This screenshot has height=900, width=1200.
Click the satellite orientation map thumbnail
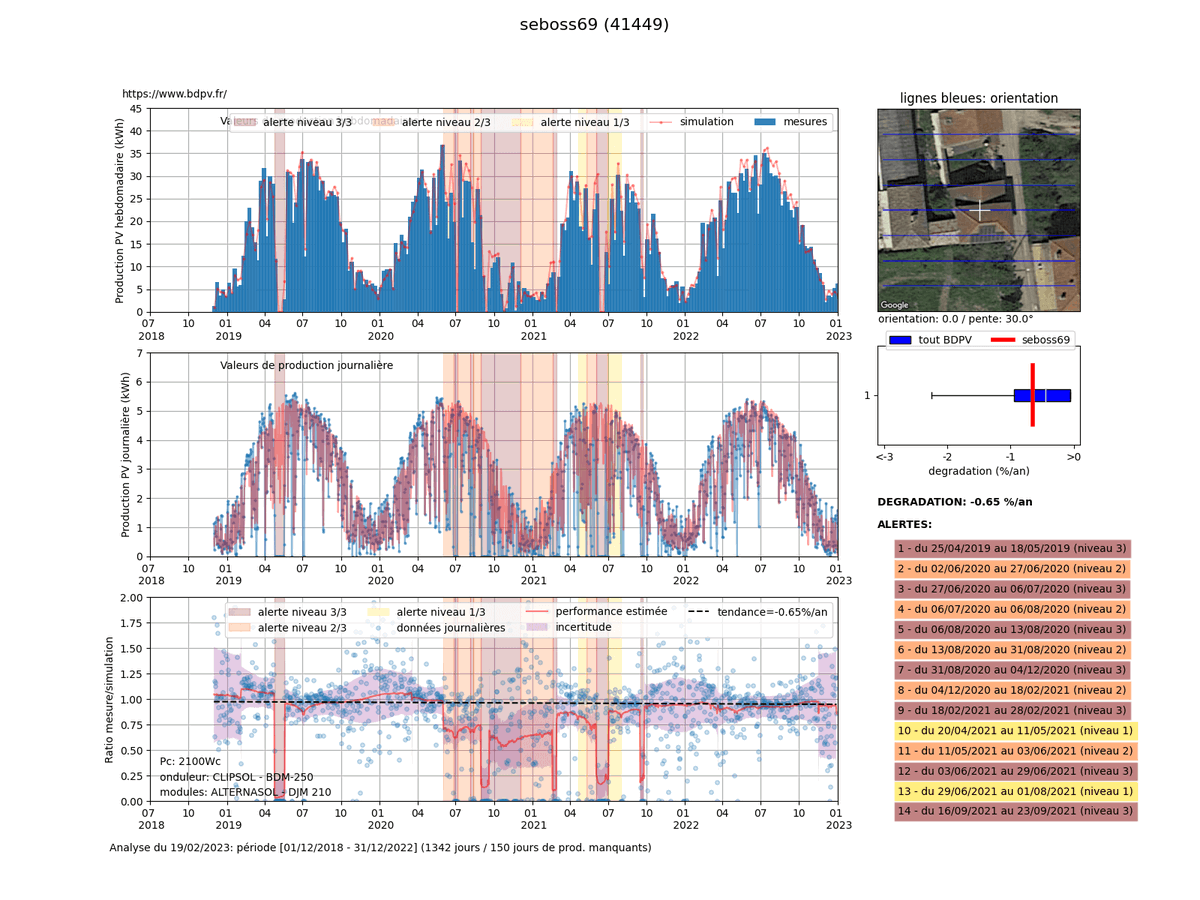point(979,210)
